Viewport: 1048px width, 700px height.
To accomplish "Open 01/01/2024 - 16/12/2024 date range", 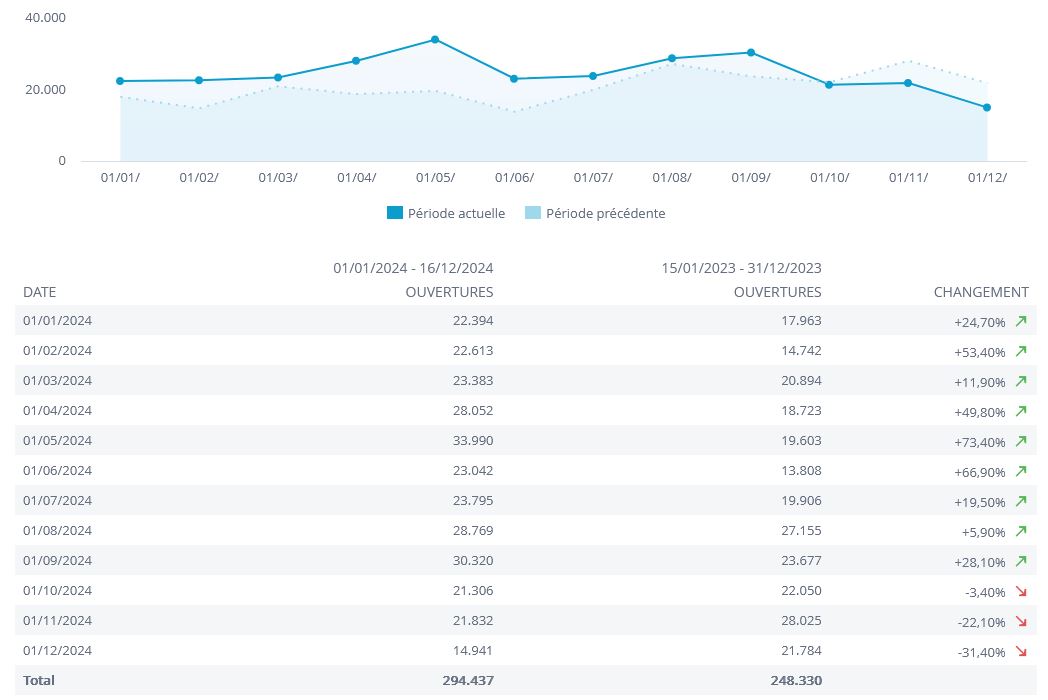I will 413,268.
